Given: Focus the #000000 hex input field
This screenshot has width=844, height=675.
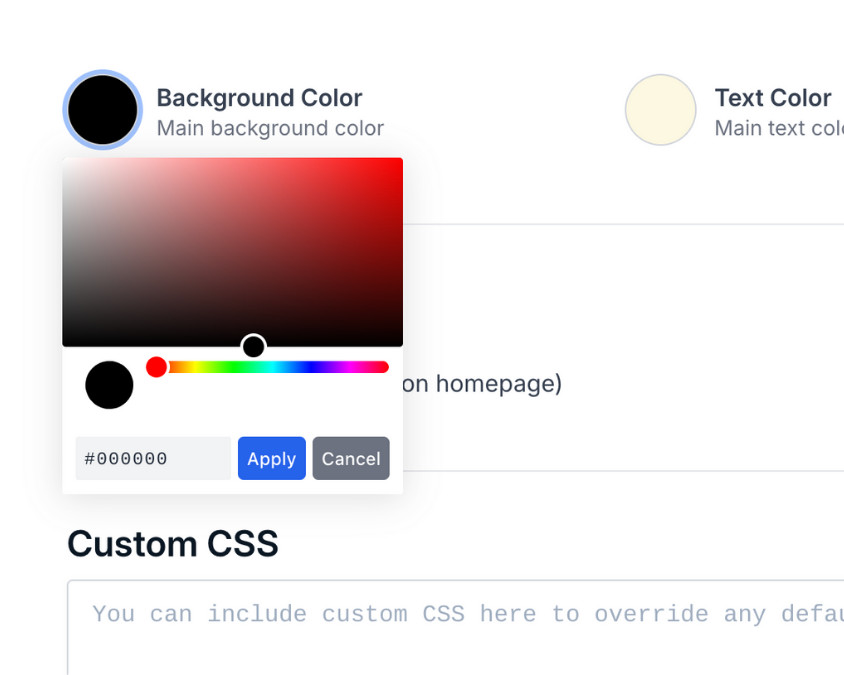Looking at the screenshot, I should (152, 458).
